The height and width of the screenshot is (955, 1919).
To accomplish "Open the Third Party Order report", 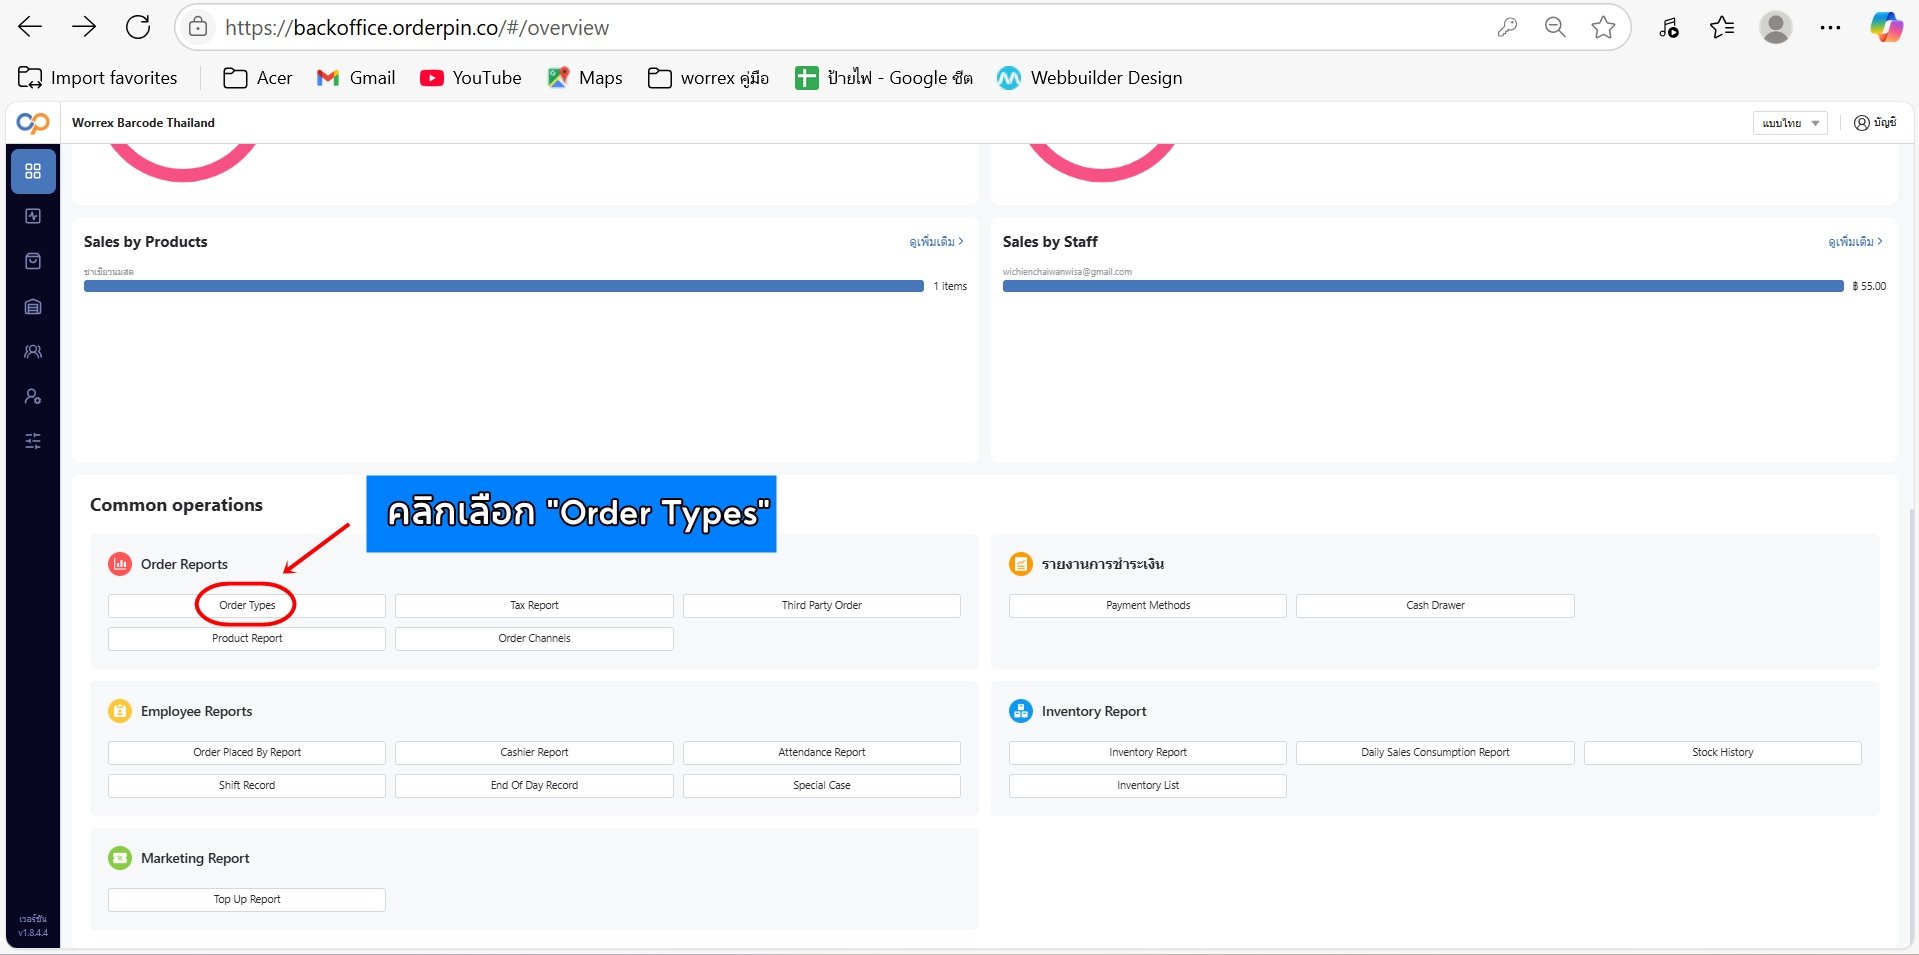I will point(822,605).
